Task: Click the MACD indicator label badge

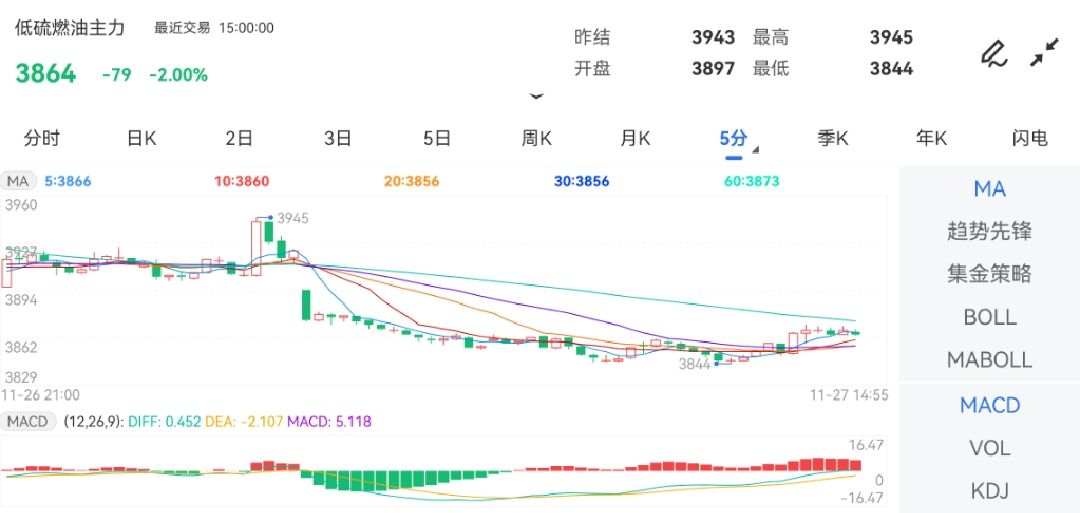Action: (29, 421)
